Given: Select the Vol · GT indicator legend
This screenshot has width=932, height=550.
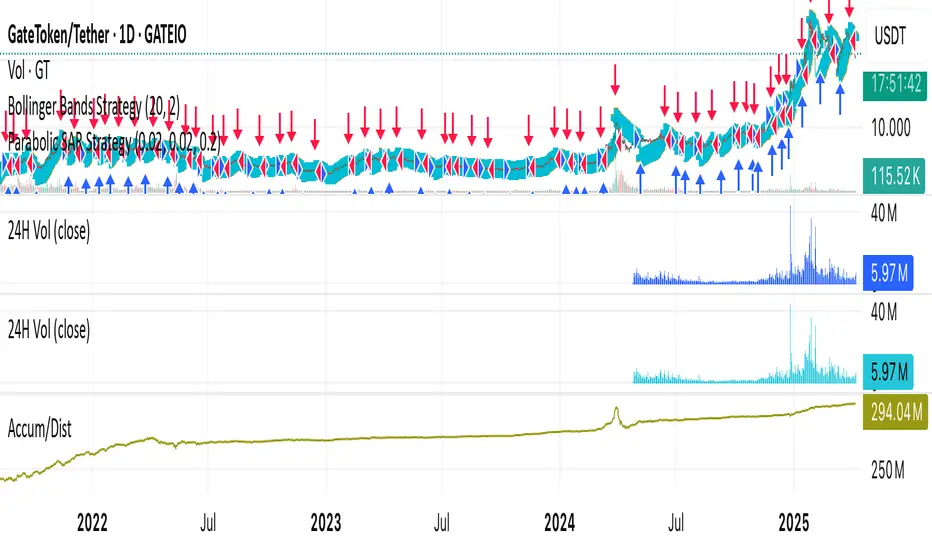Looking at the screenshot, I should 29,71.
